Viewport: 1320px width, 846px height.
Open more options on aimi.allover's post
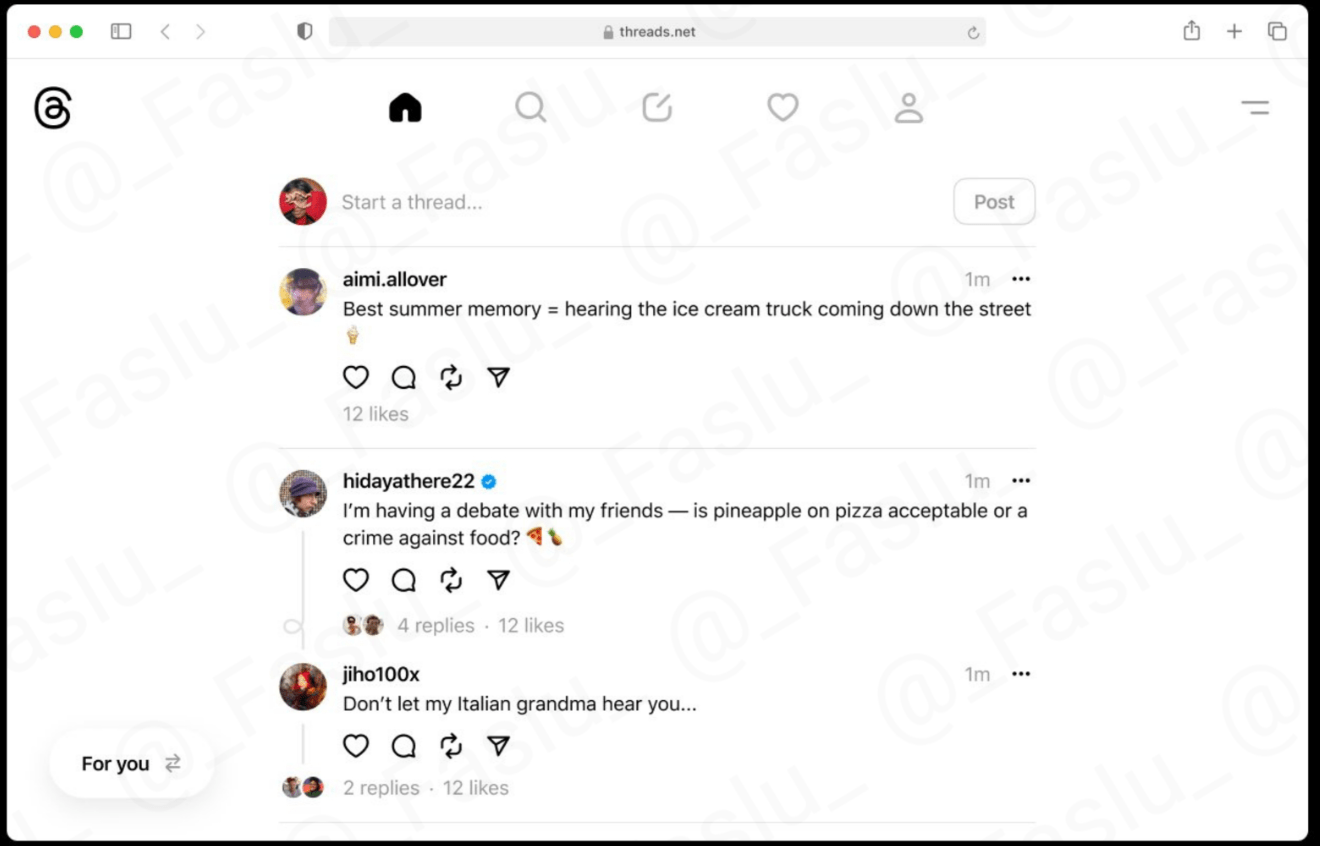click(1021, 279)
